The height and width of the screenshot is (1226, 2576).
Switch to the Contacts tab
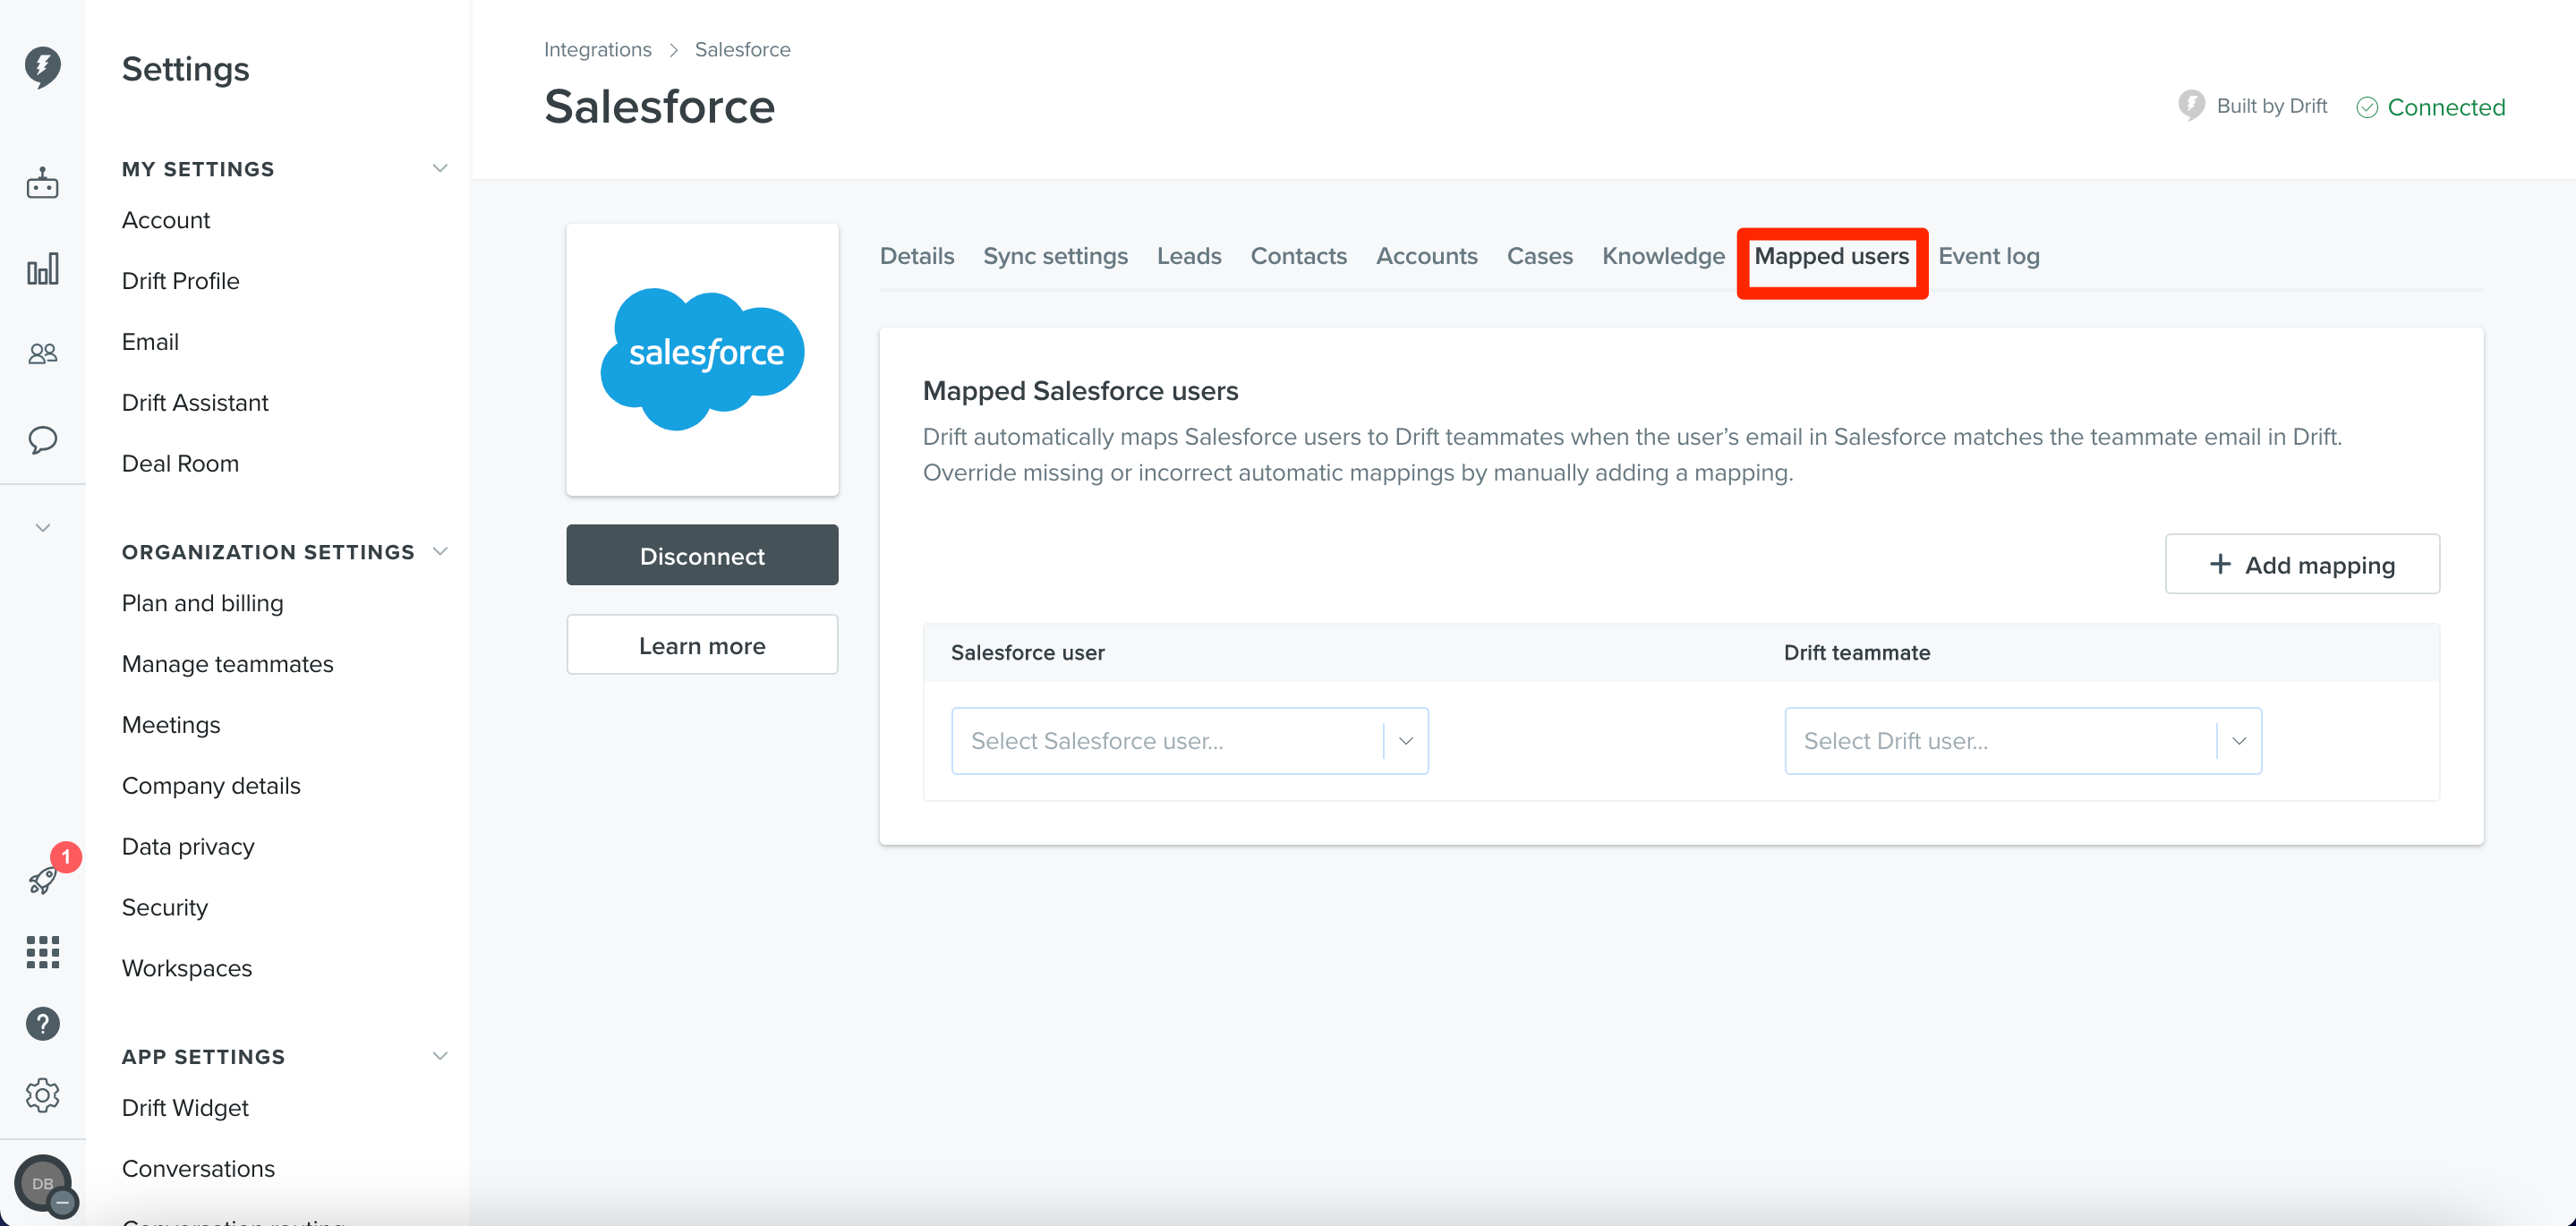coord(1298,256)
